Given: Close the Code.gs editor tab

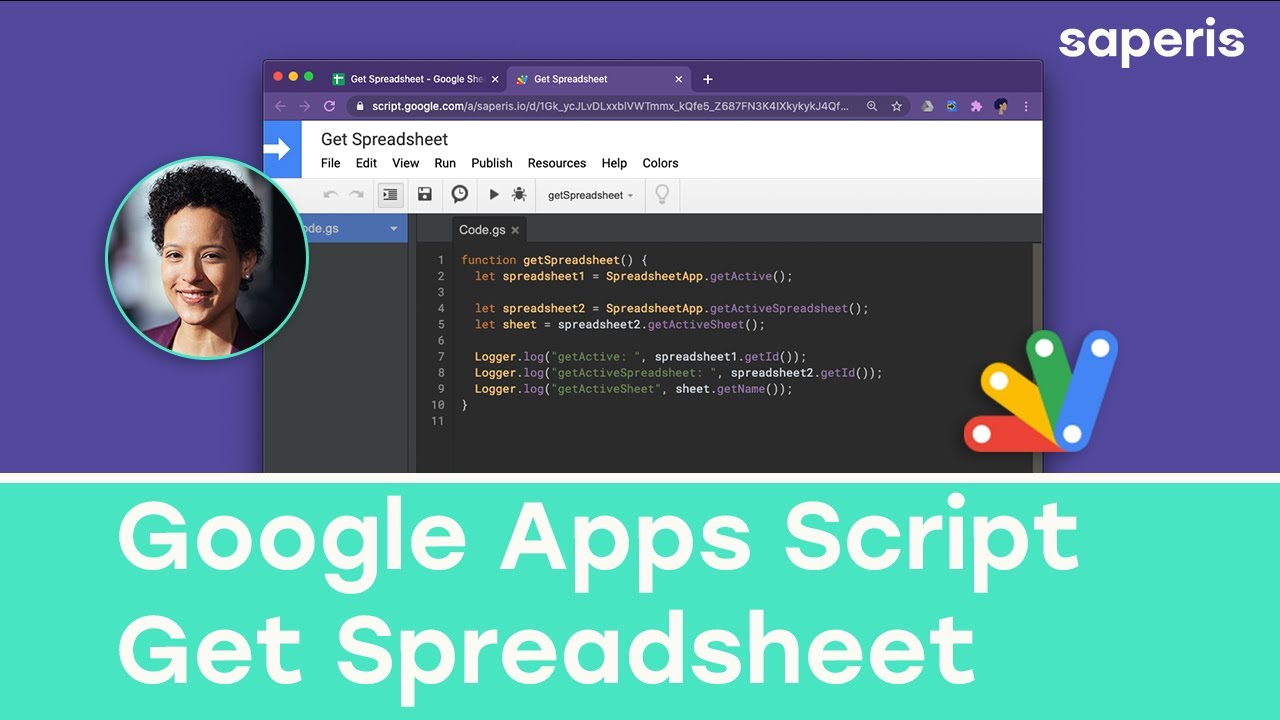Looking at the screenshot, I should [515, 230].
